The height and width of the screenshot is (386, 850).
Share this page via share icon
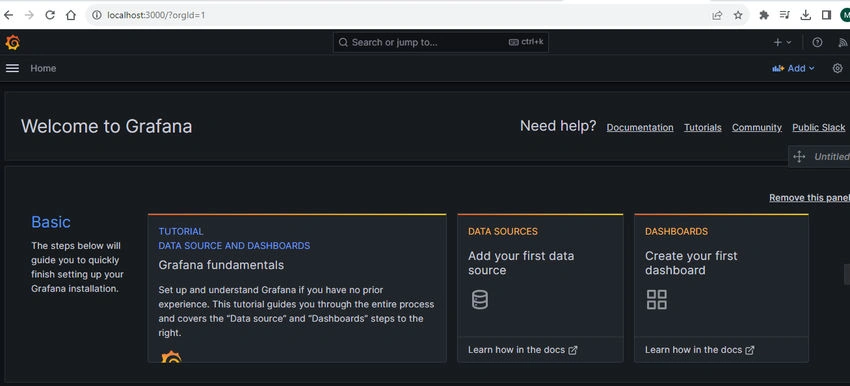717,15
